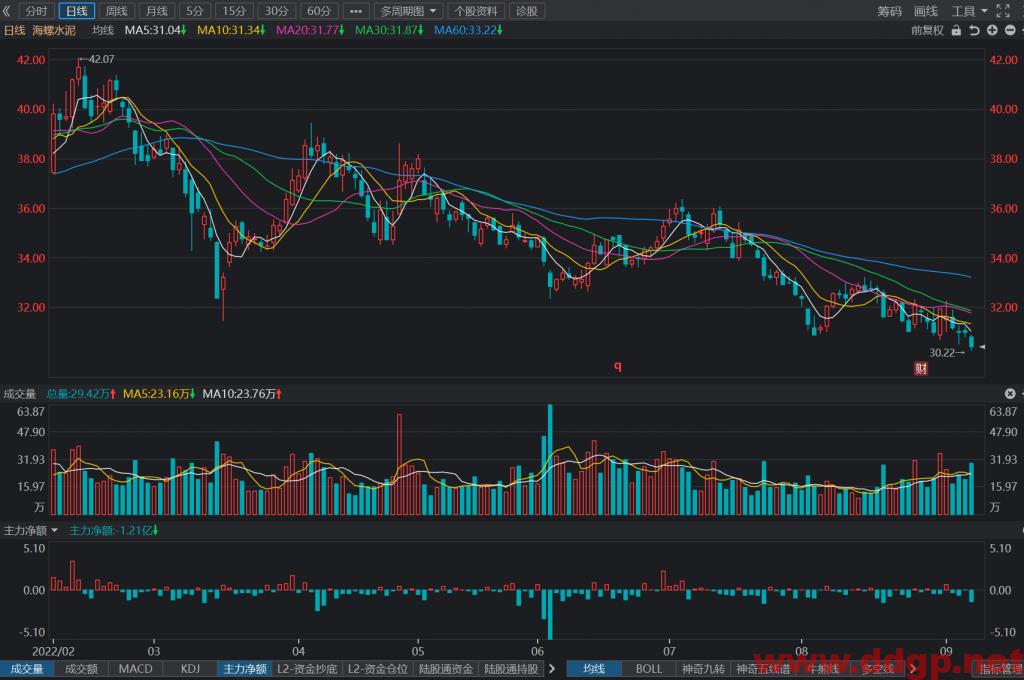
Task: Select the 主力净额 indicator tab
Action: coord(244,669)
